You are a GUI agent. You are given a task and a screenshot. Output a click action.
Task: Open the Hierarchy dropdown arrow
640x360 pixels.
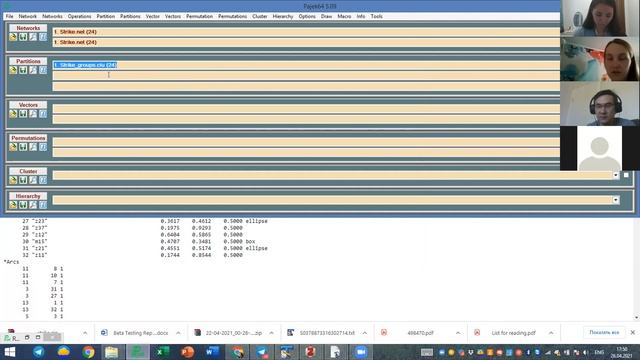[616, 200]
